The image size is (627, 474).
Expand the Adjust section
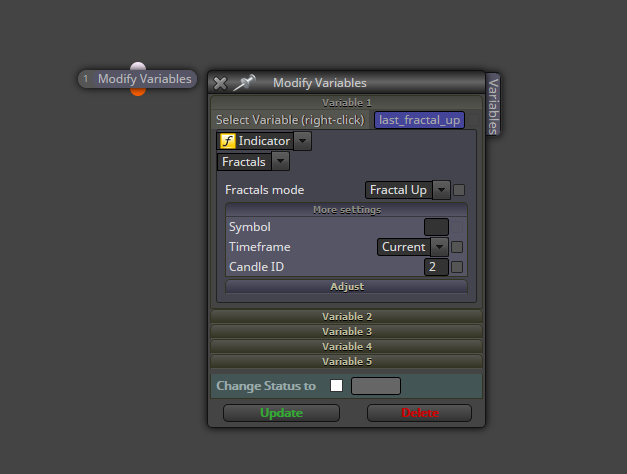347,286
